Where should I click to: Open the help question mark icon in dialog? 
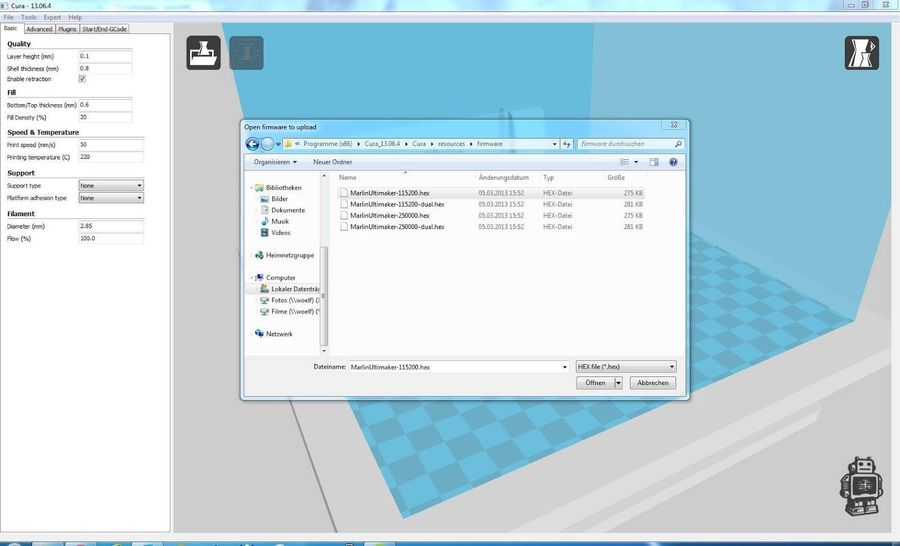pyautogui.click(x=673, y=162)
